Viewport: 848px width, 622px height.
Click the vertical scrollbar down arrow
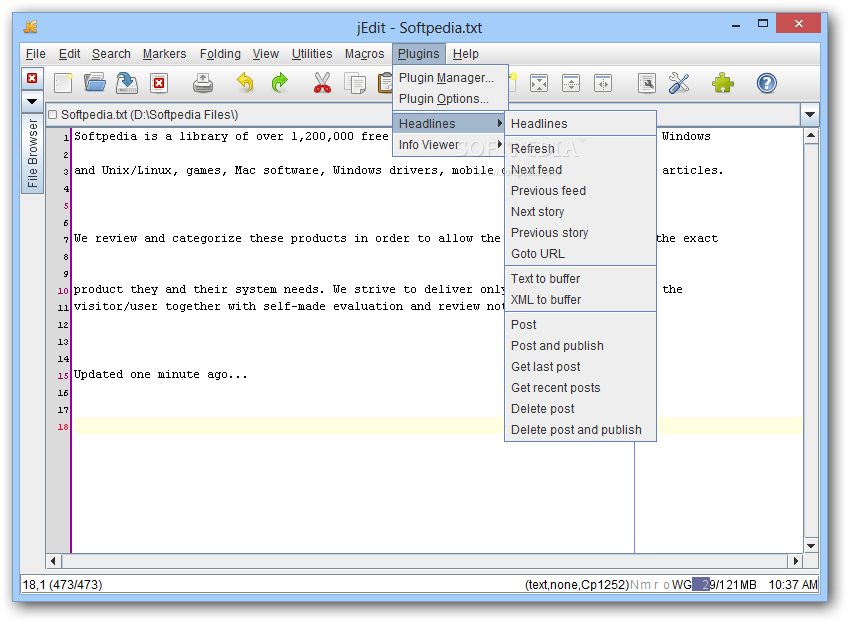(811, 546)
